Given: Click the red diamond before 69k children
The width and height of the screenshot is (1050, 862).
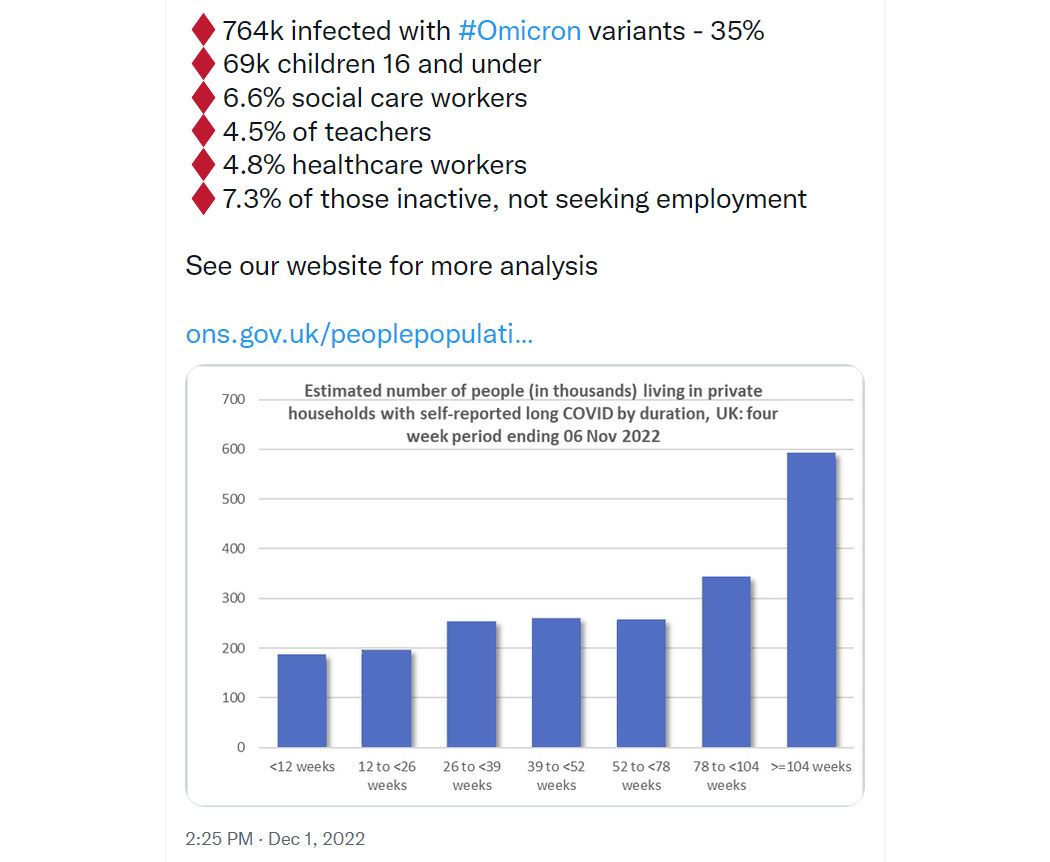Looking at the screenshot, I should (x=203, y=64).
